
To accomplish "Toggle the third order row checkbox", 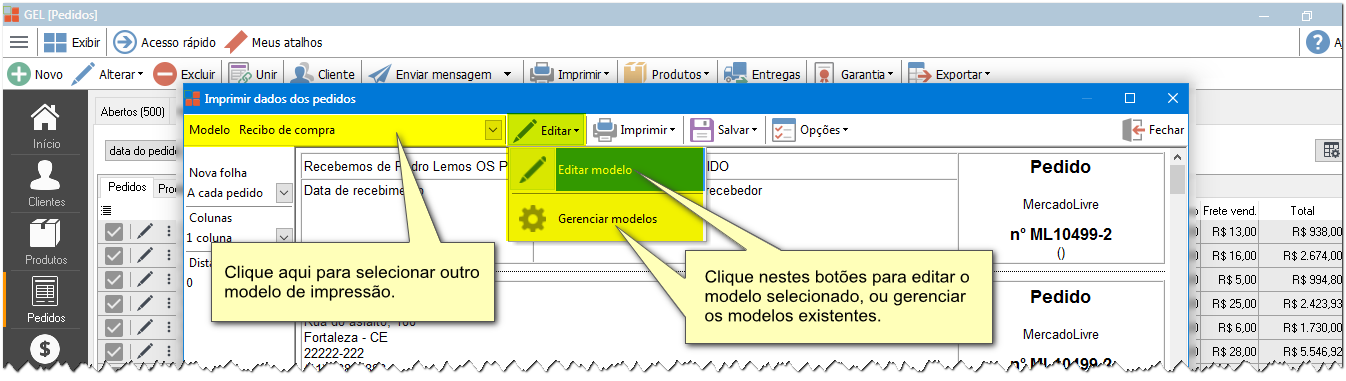I will 114,280.
